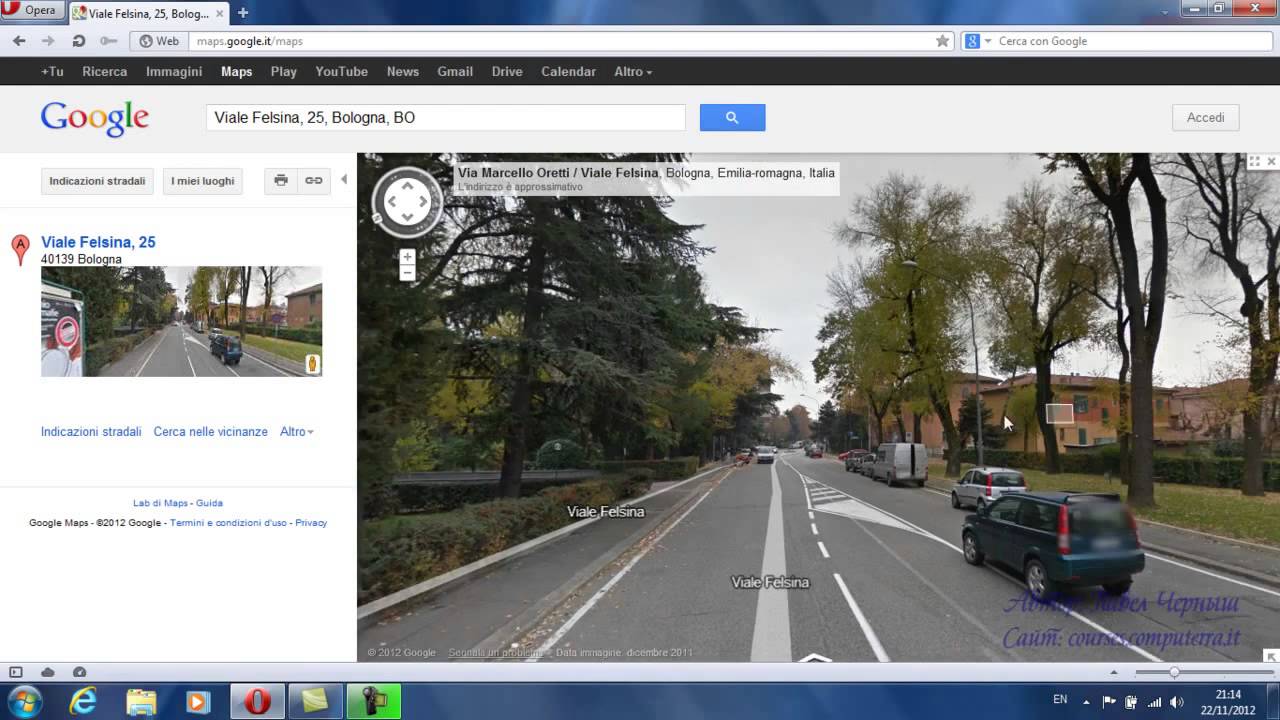Viewport: 1280px width, 720px height.
Task: Open YouTube from Google top bar
Action: [341, 72]
